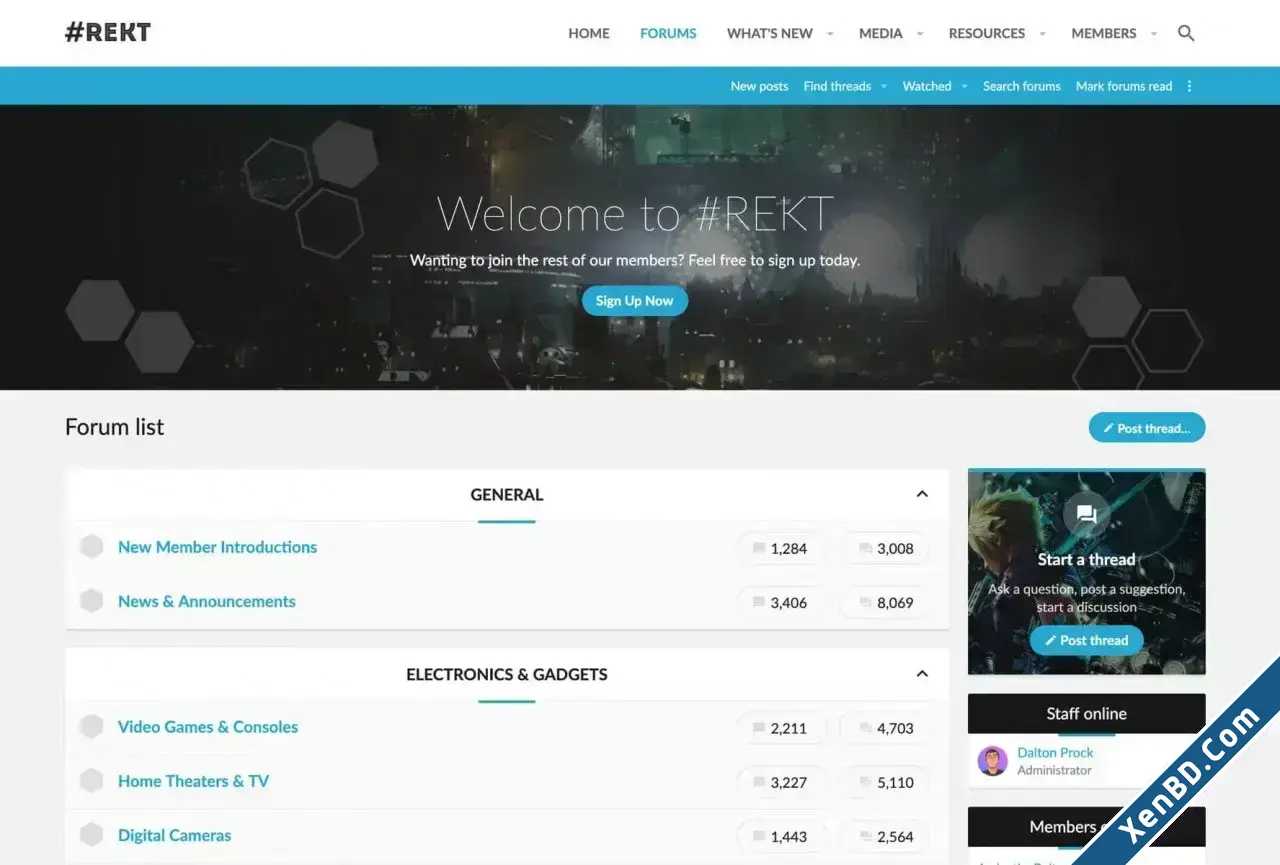This screenshot has height=865, width=1280.
Task: Click the Digital Cameras hexagon icon
Action: [91, 835]
